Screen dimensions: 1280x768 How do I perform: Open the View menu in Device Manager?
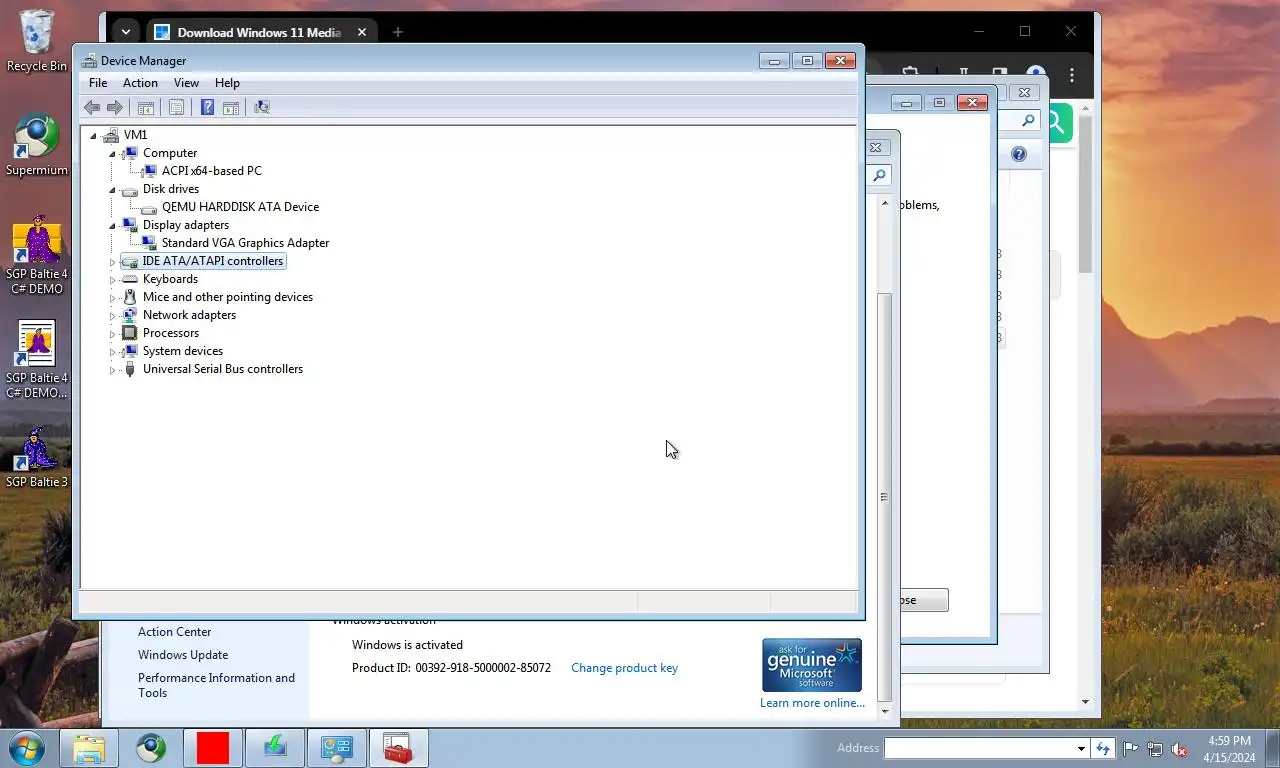pos(186,83)
